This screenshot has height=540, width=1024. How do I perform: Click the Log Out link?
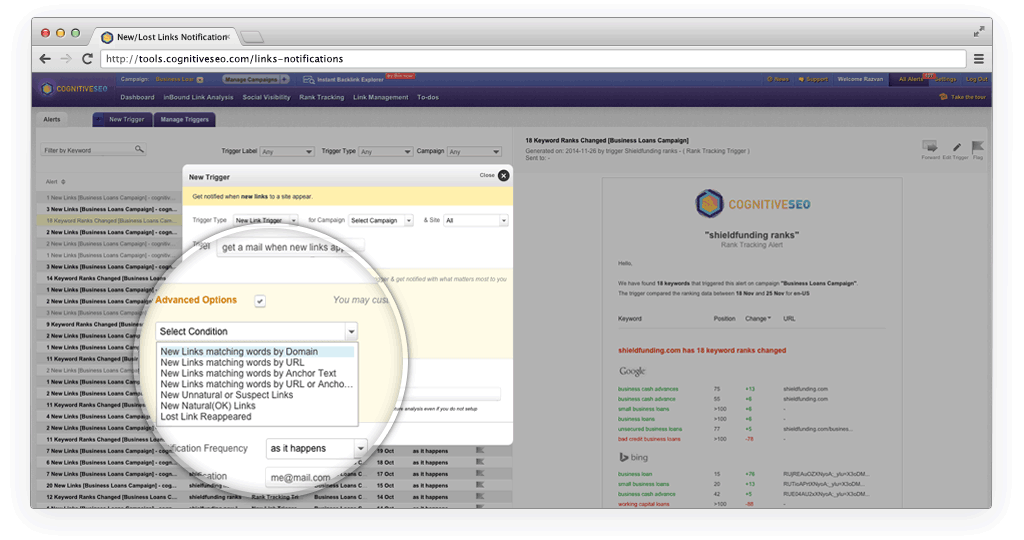(976, 79)
